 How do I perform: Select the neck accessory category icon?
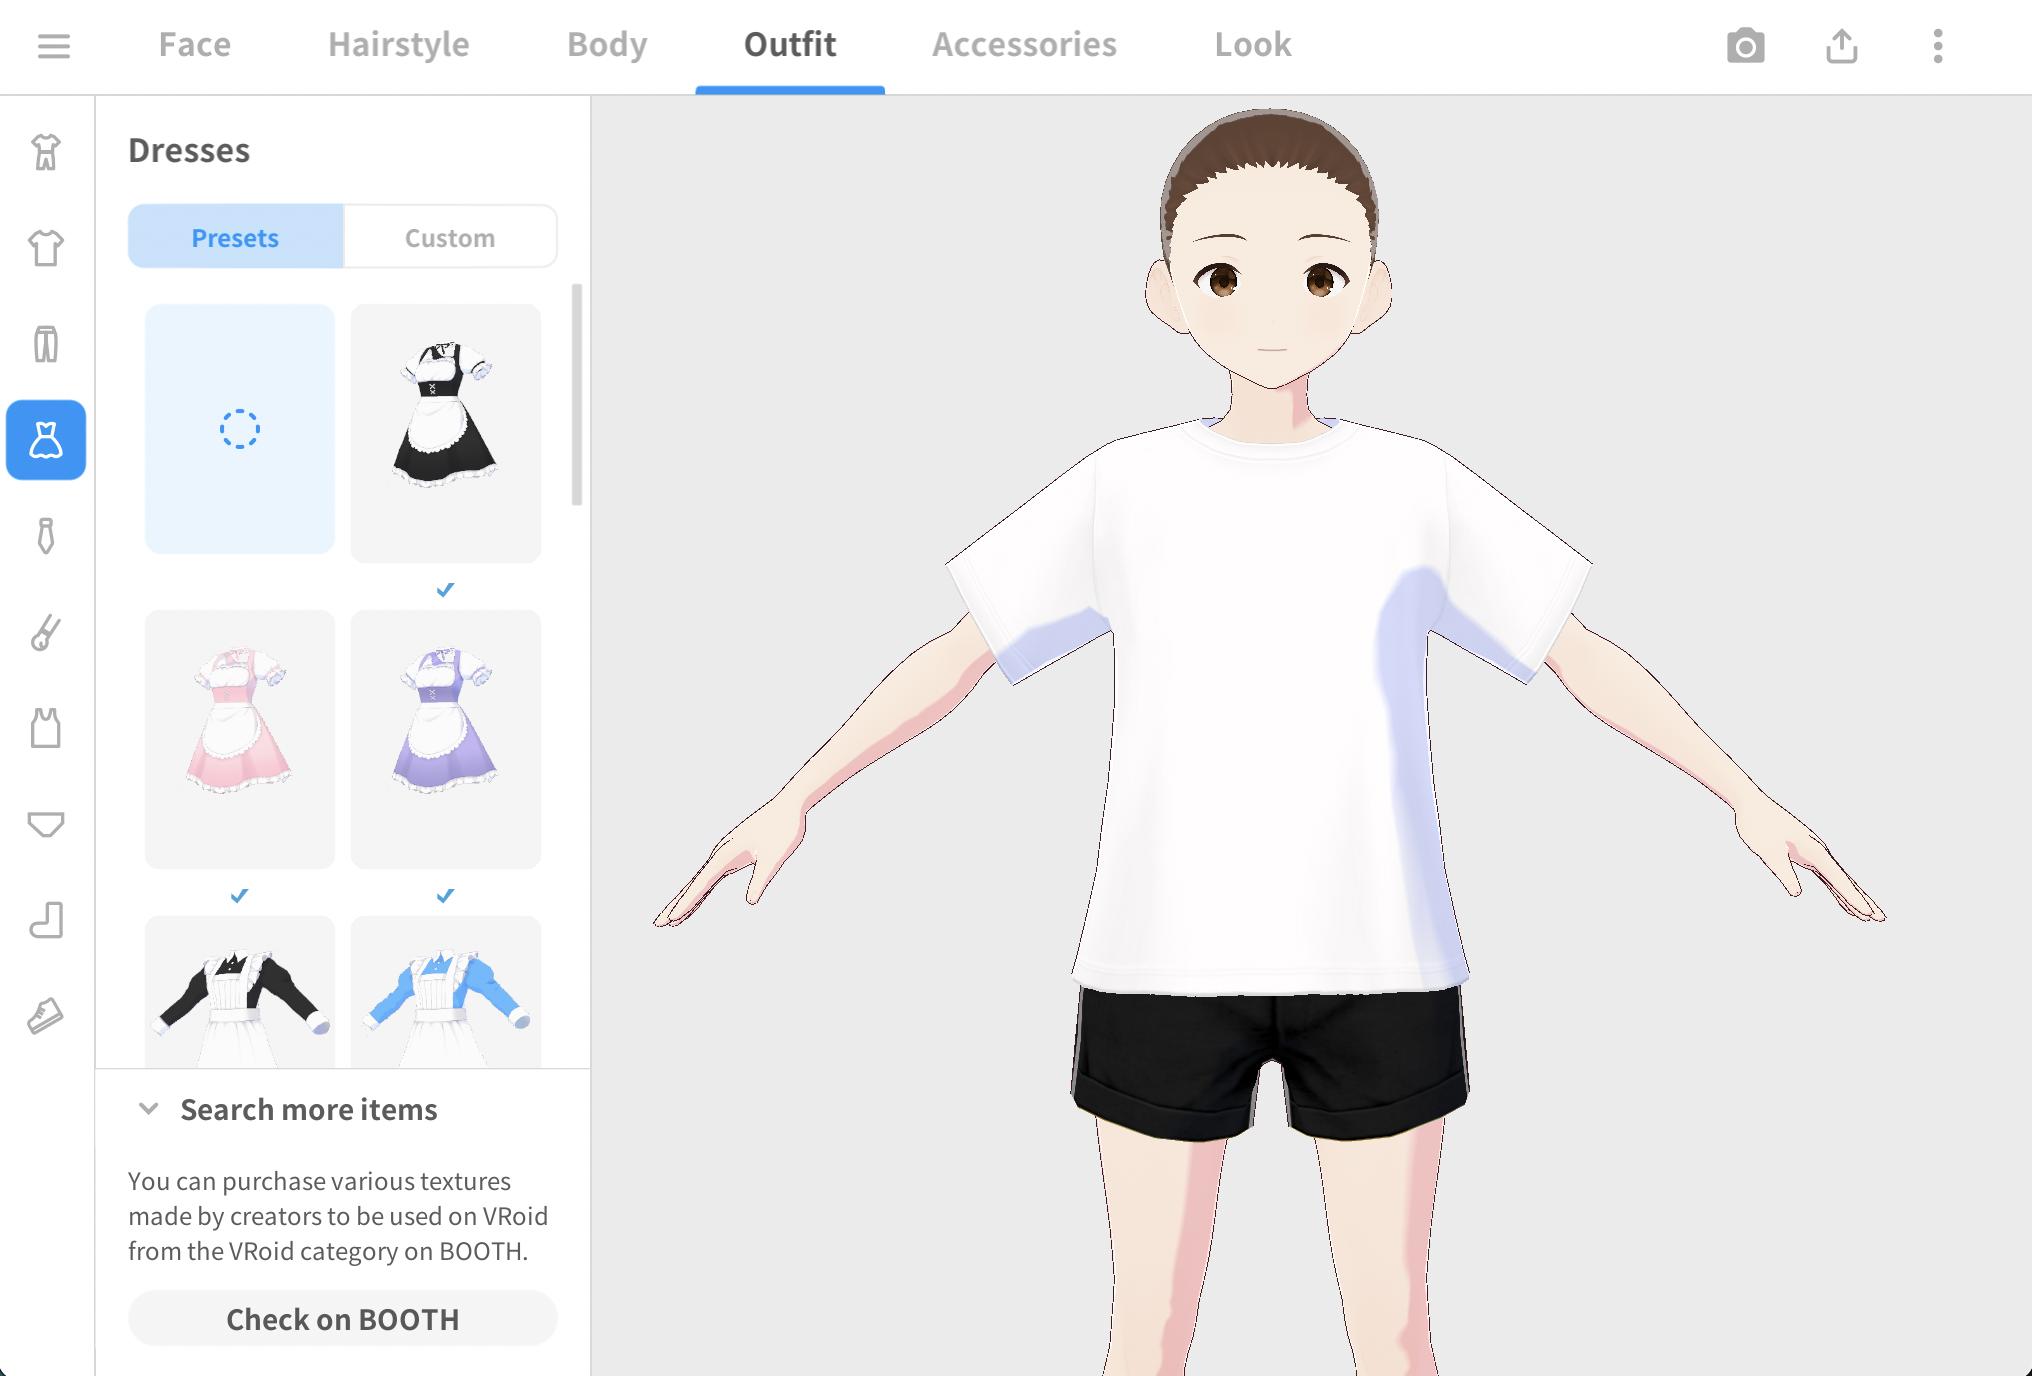46,632
